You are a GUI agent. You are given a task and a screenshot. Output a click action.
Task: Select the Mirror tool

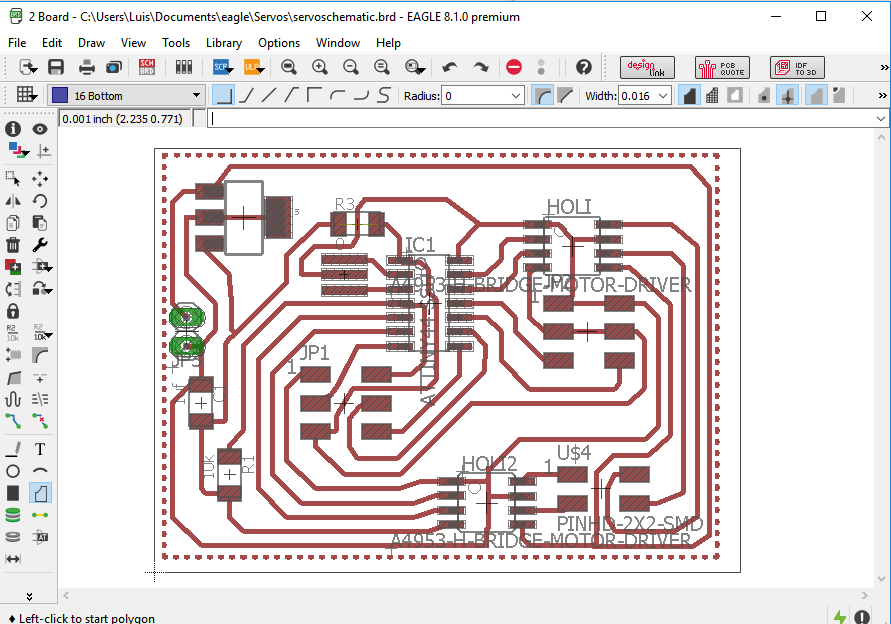click(13, 201)
